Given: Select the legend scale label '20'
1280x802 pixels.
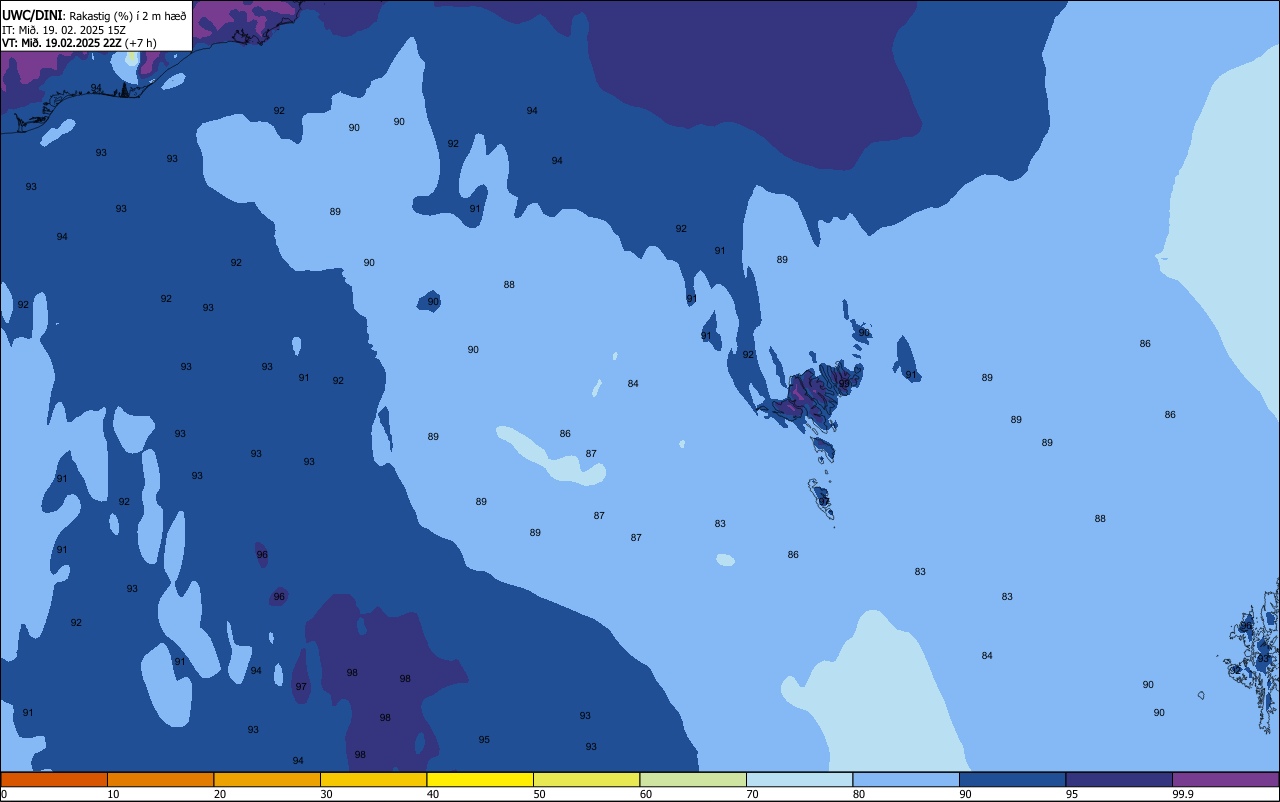Looking at the screenshot, I should click(x=220, y=794).
